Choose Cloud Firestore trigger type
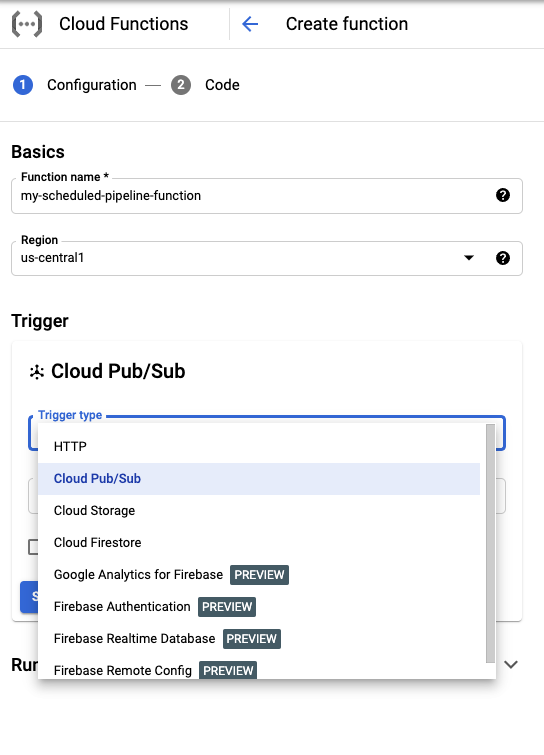Viewport: 544px width, 755px height. (259, 543)
